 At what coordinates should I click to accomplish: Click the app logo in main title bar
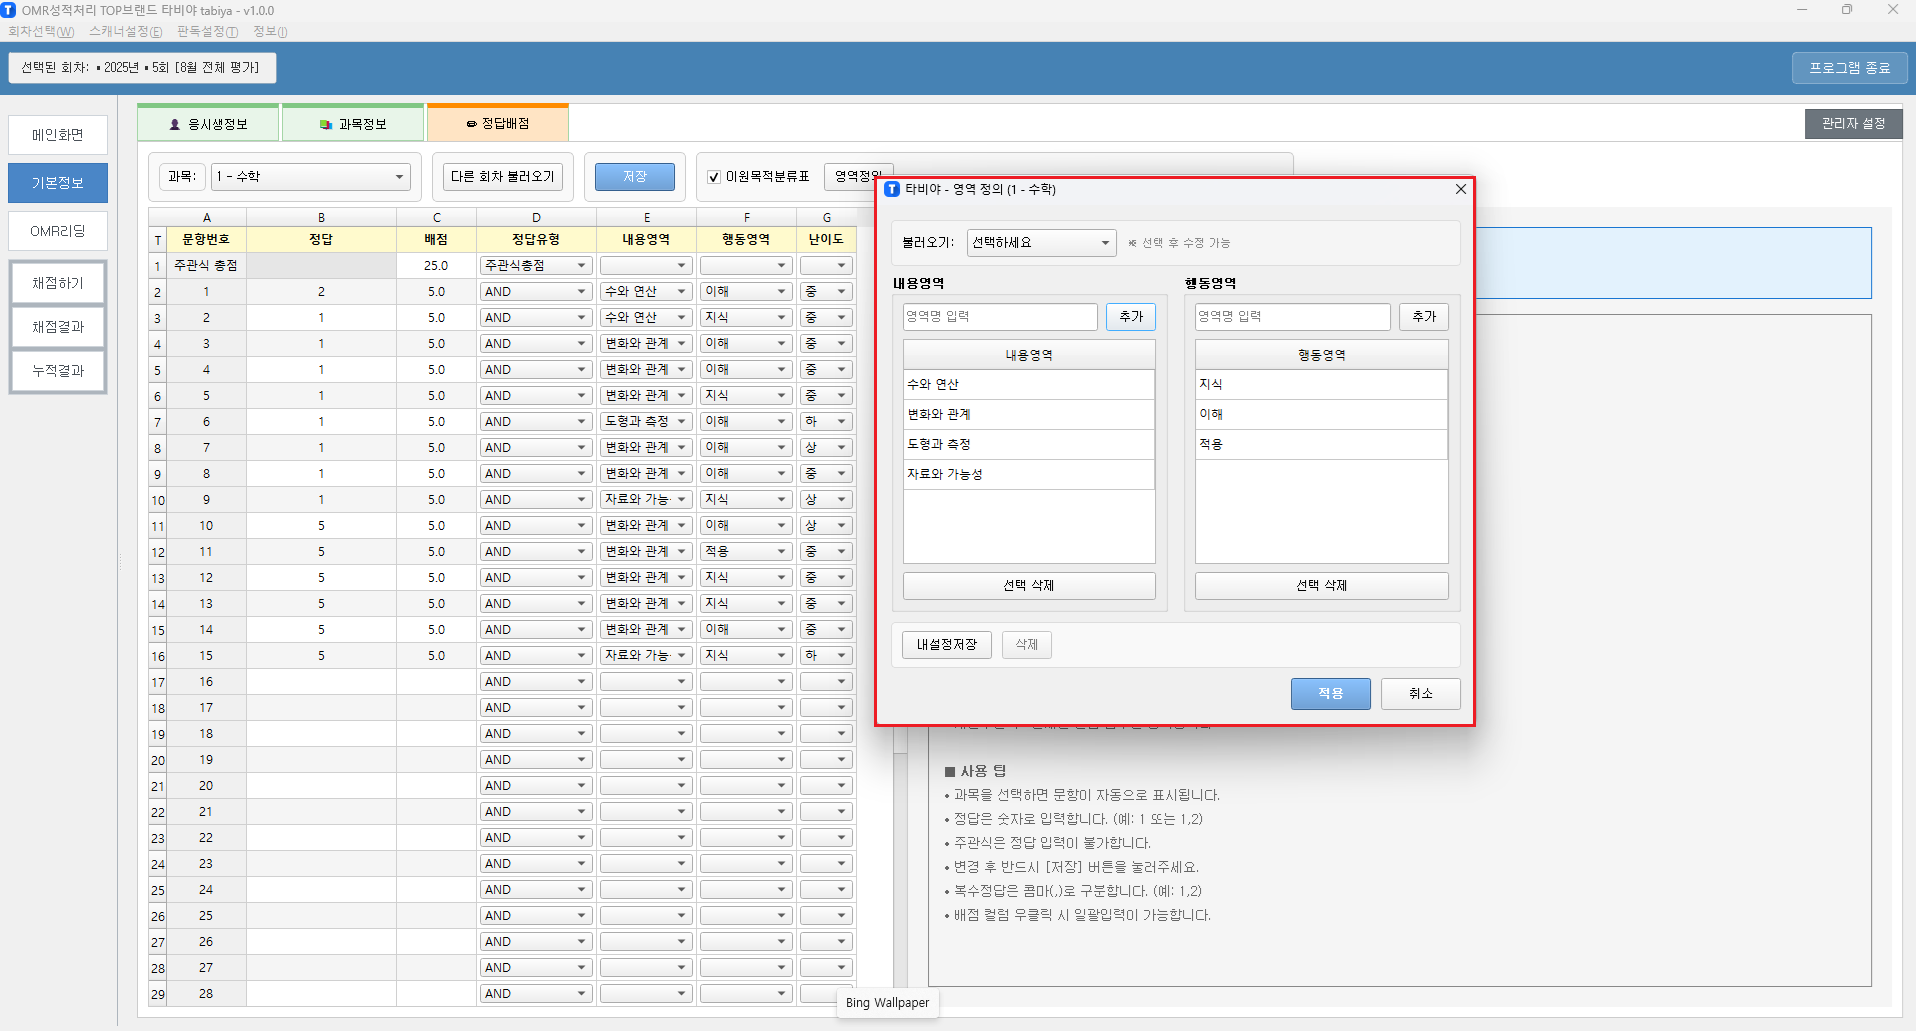pos(9,10)
